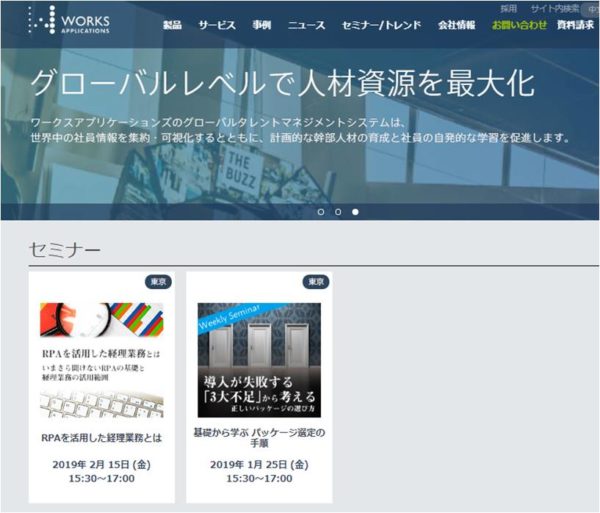The width and height of the screenshot is (600, 513).
Task: Select the second carousel dot indicator
Action: coord(338,212)
